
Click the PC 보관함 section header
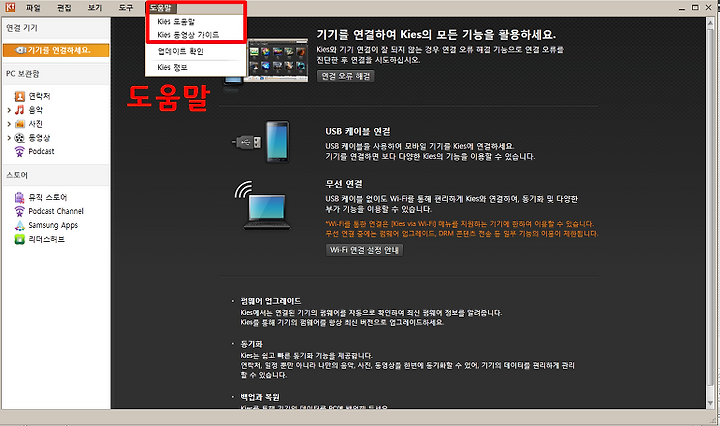point(56,74)
